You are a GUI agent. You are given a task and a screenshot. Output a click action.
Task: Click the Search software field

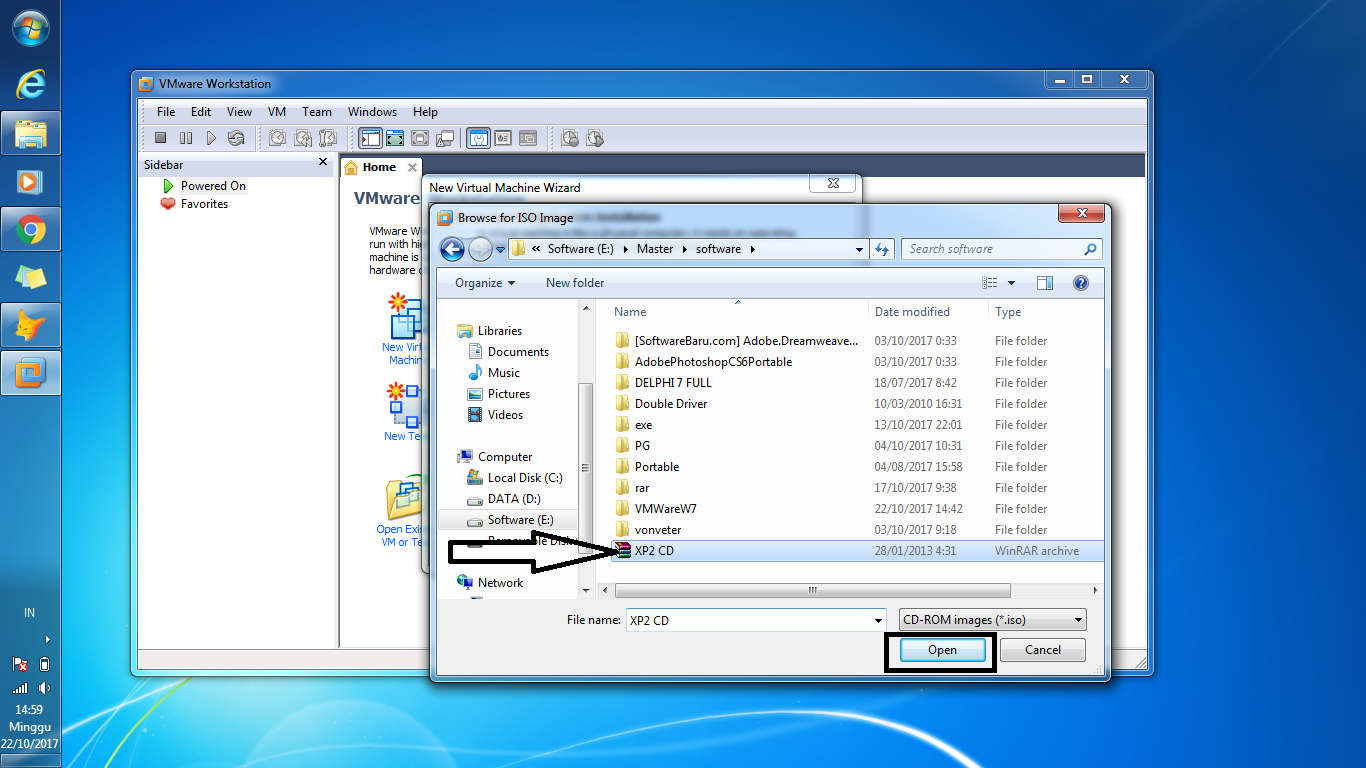pos(1001,249)
